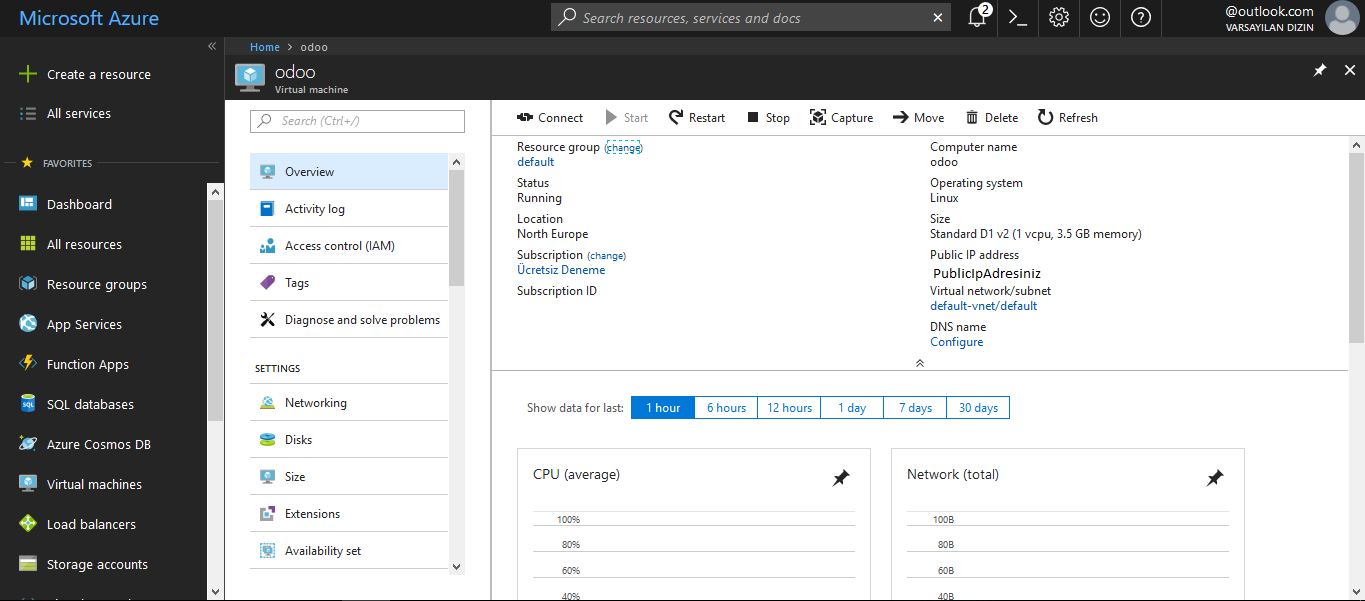Pin the odoo blade to dashboard
The image size is (1365, 601).
[1320, 70]
